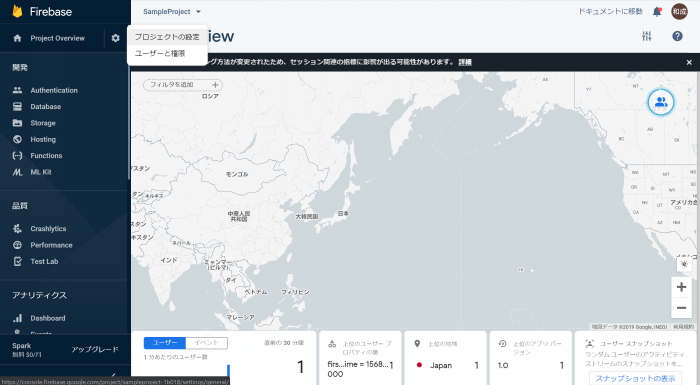700x385 pixels.
Task: Click the Test Lab checklist icon
Action: [17, 261]
